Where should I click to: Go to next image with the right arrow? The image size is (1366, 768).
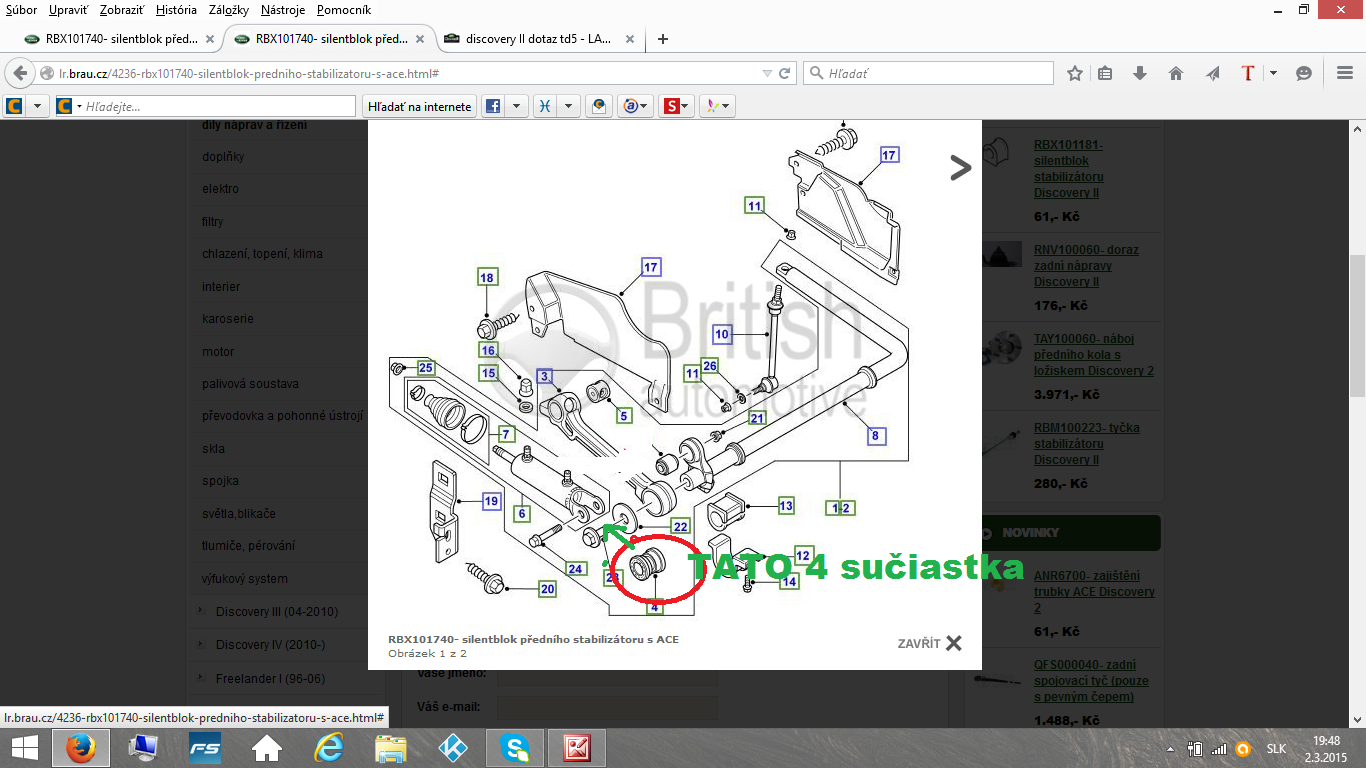(960, 168)
